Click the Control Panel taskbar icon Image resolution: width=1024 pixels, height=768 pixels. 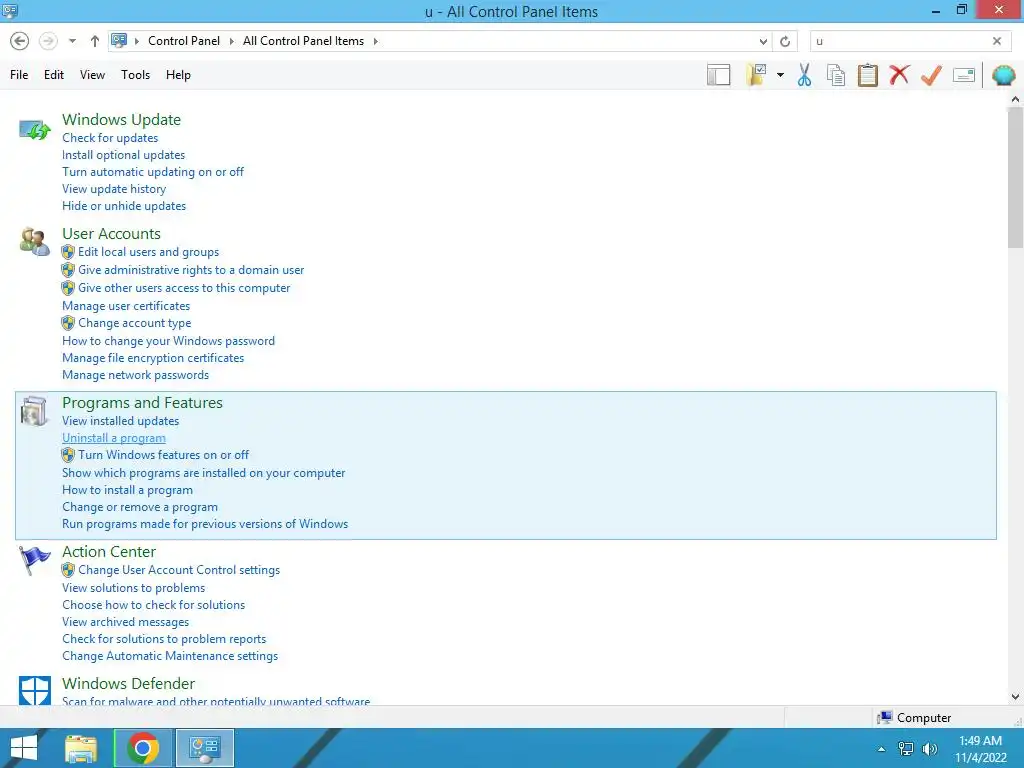click(205, 748)
